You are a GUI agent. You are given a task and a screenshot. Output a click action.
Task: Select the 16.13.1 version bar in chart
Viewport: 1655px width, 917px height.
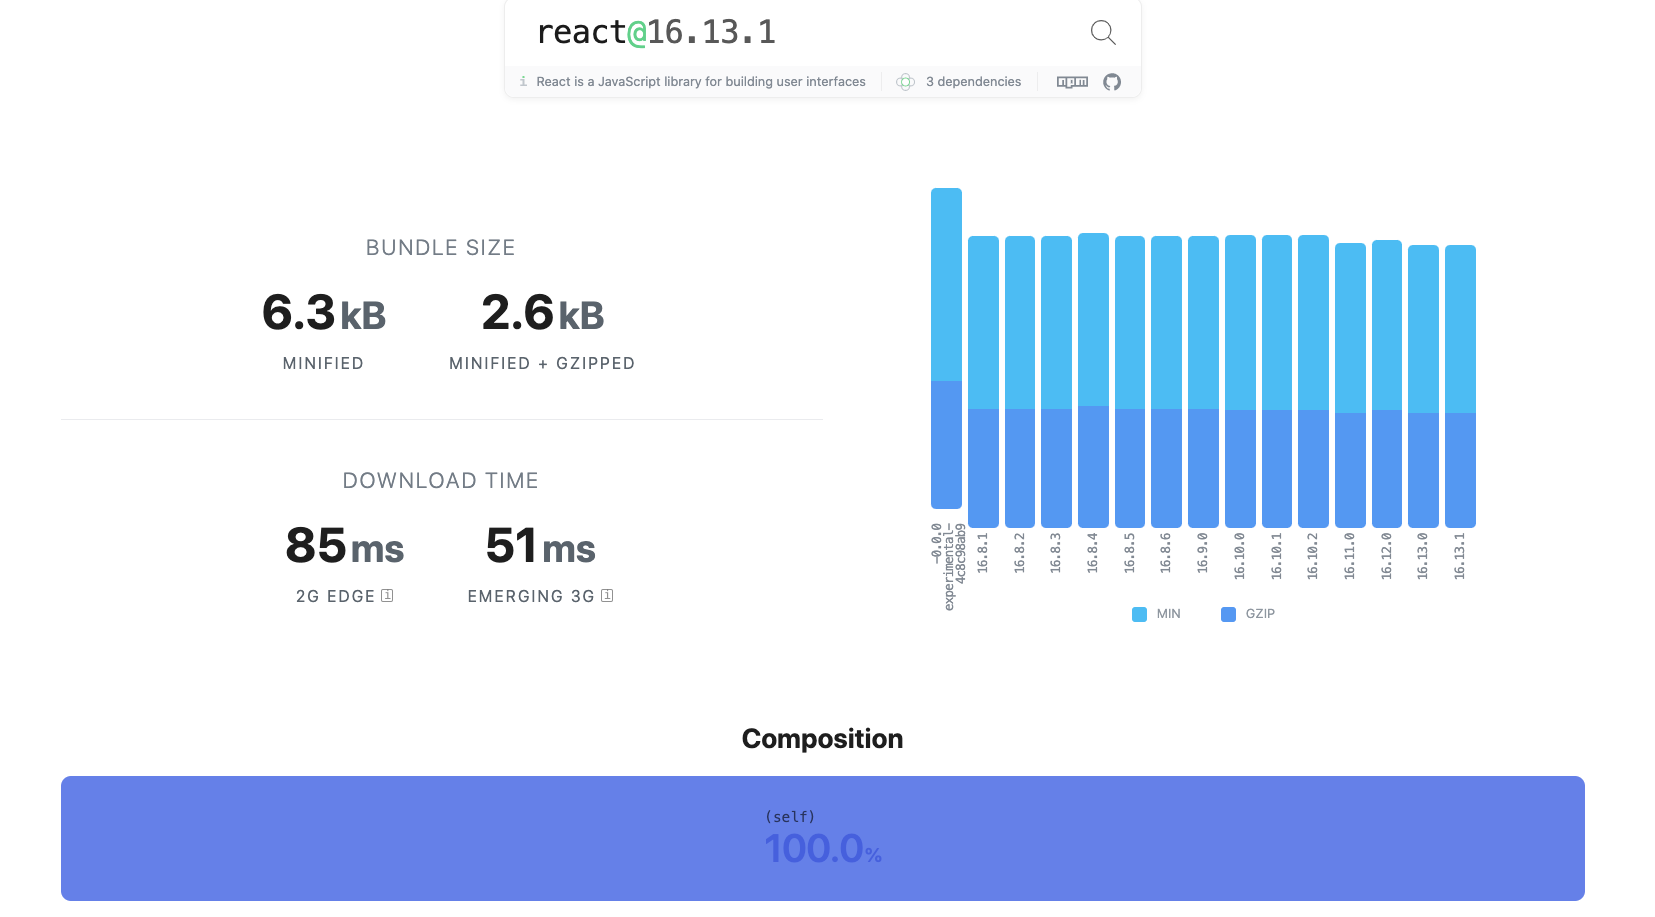1460,385
